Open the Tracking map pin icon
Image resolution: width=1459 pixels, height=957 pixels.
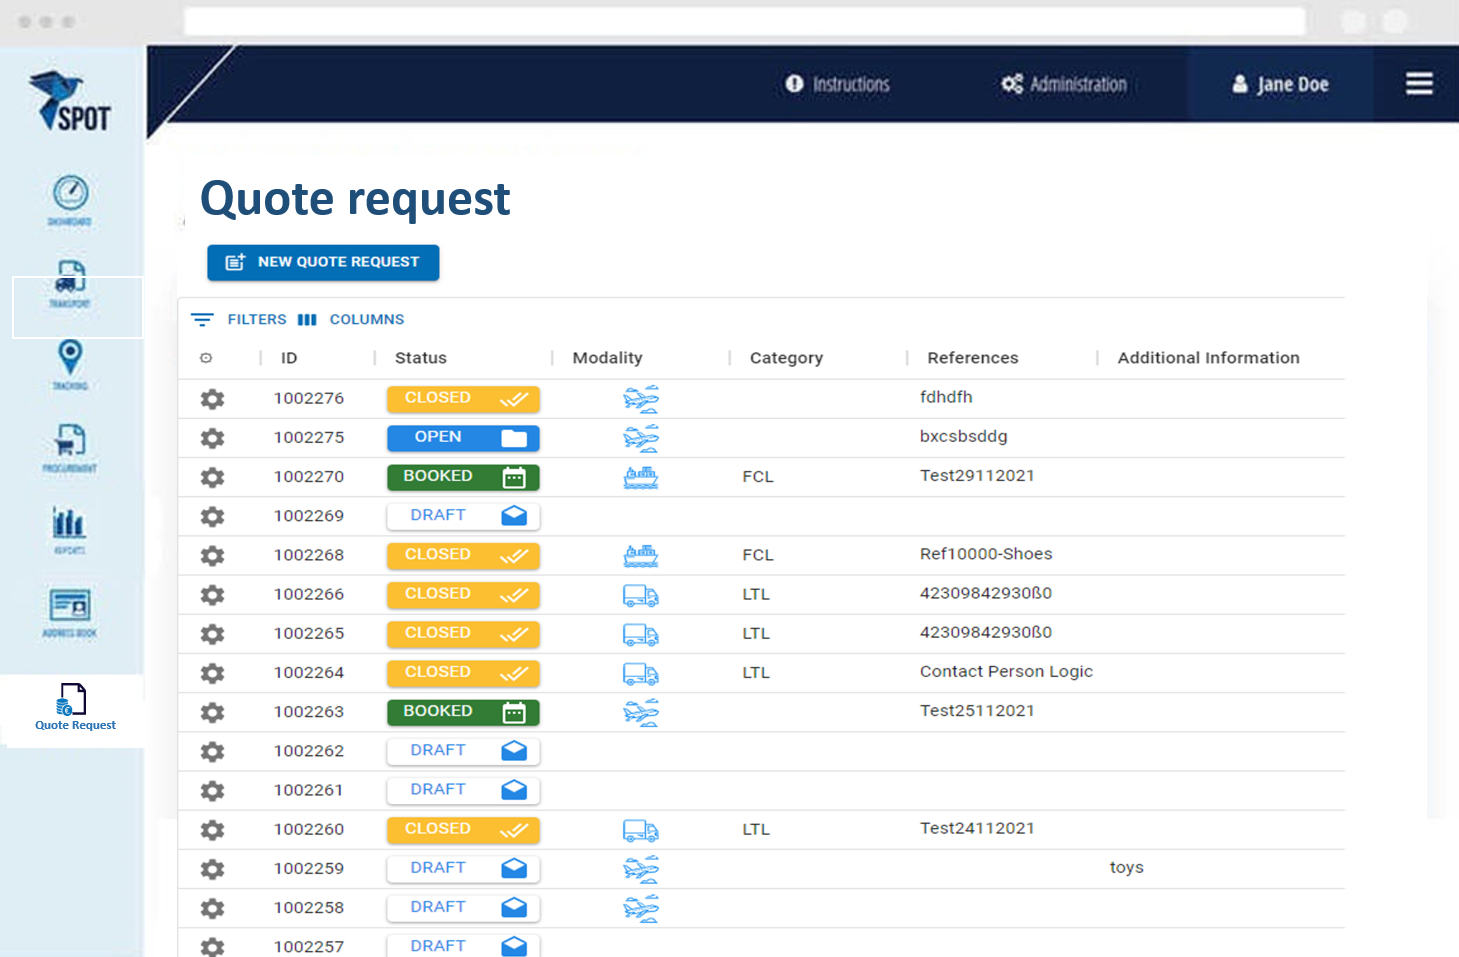pos(70,364)
